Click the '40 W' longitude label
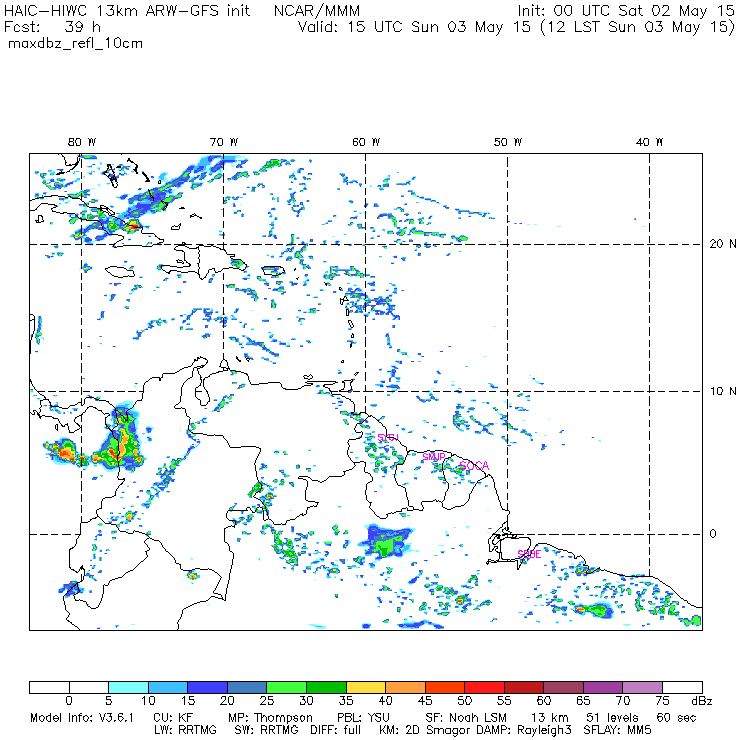The width and height of the screenshot is (740, 740). pyautogui.click(x=649, y=142)
